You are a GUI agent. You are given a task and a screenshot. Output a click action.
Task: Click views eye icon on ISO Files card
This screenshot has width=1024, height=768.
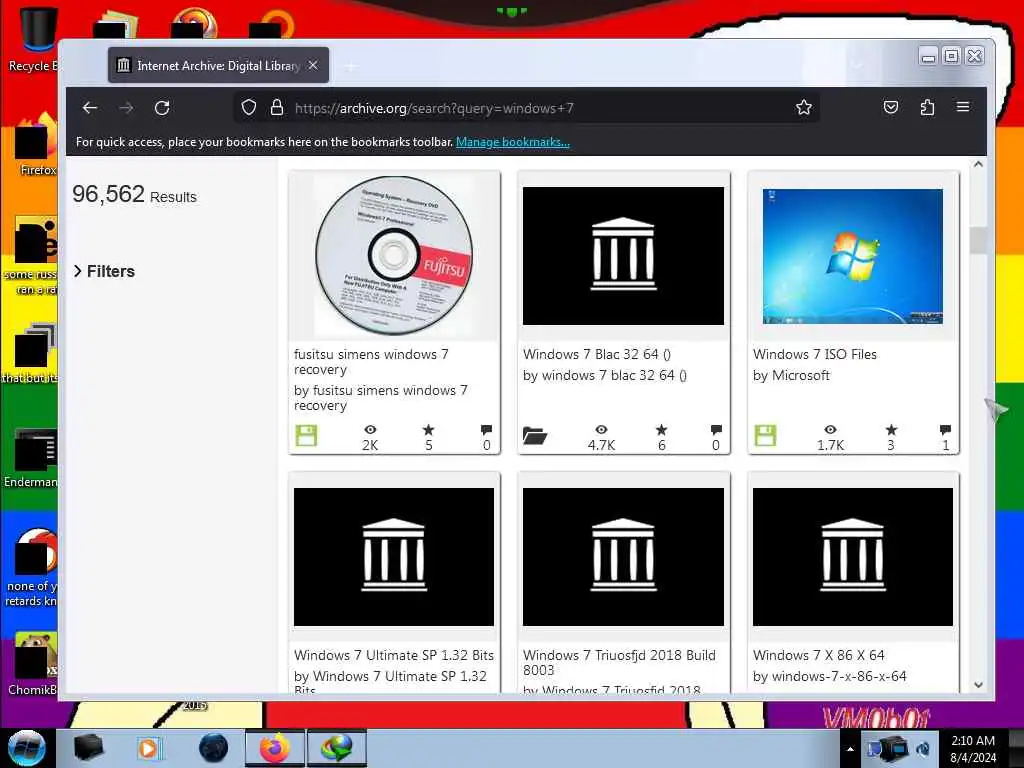tap(830, 430)
